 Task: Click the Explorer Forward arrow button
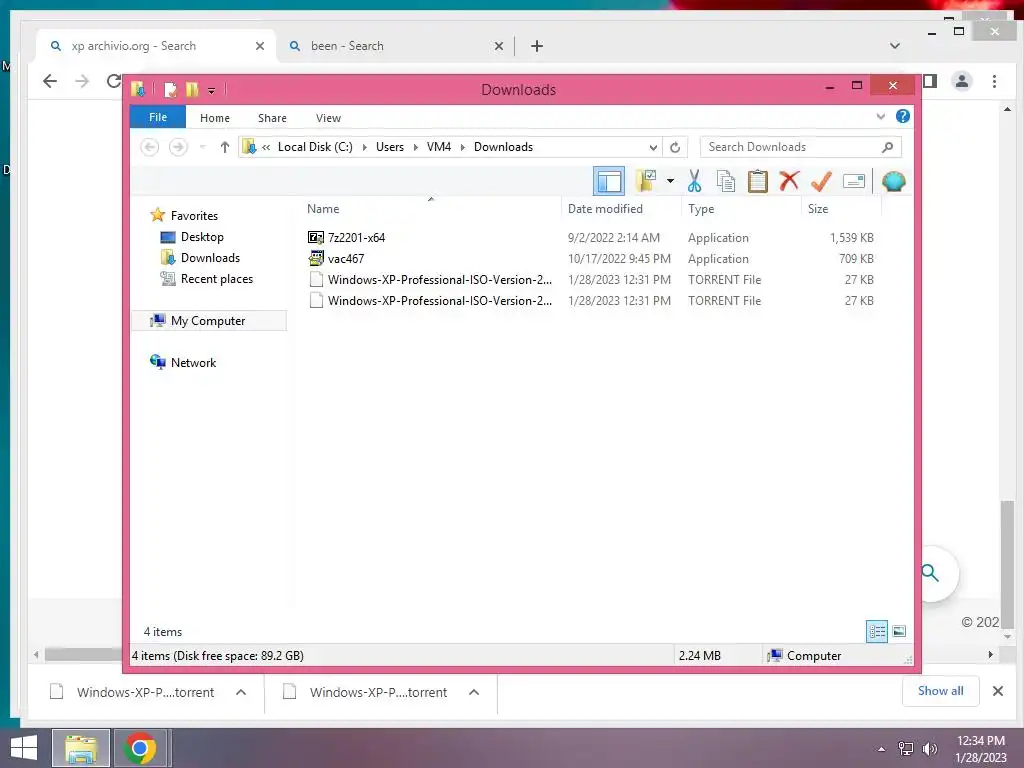[x=178, y=147]
